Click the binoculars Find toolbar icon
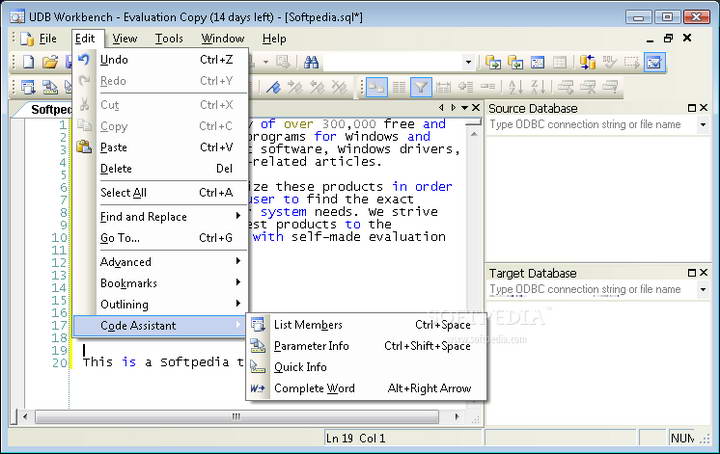Screen dimensions: 720x454 click(311, 62)
